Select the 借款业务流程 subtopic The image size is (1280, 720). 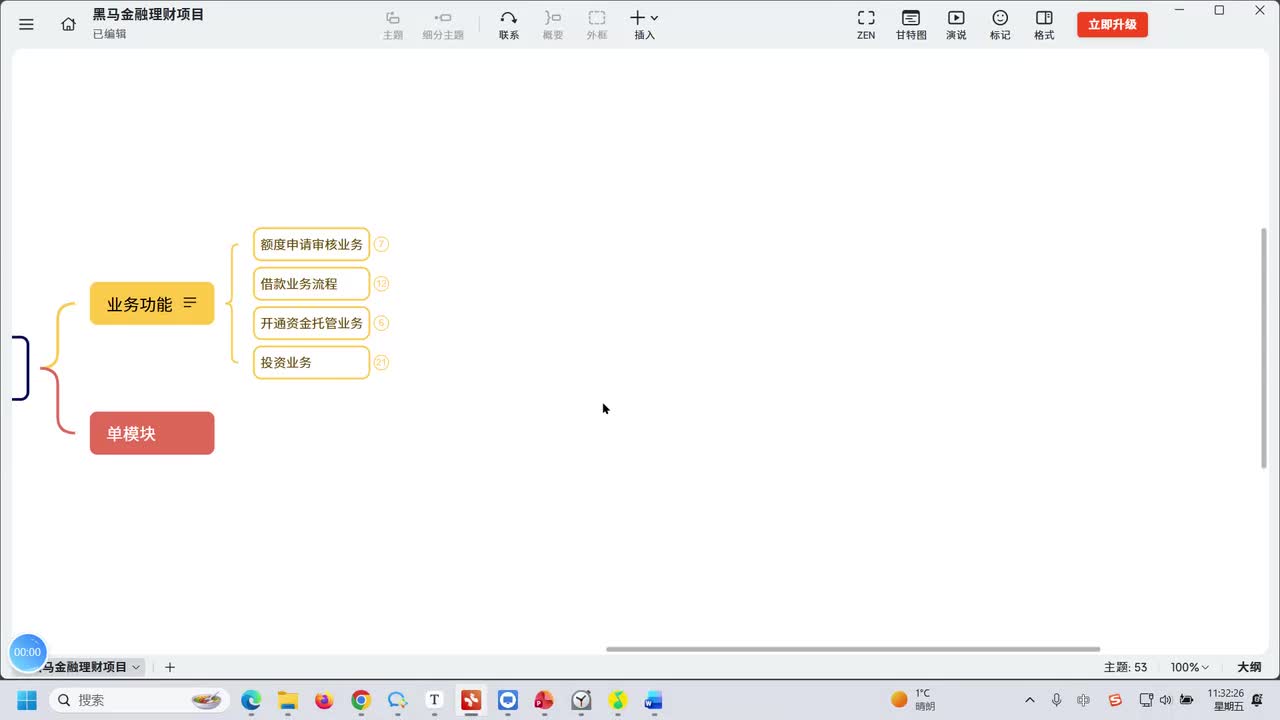click(x=311, y=284)
